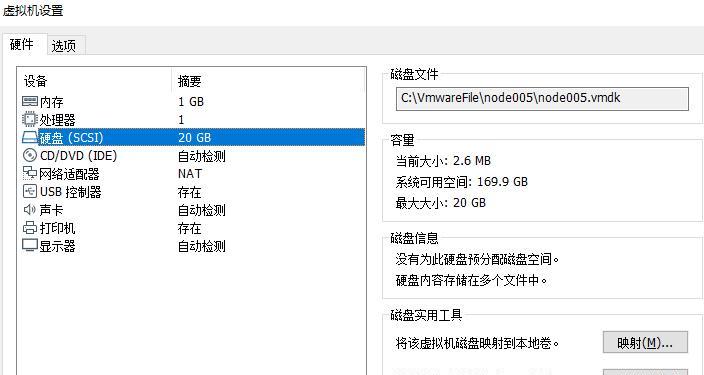704x375 pixels.
Task: Select the 硬盘 (SCSI) row label
Action: click(71, 138)
